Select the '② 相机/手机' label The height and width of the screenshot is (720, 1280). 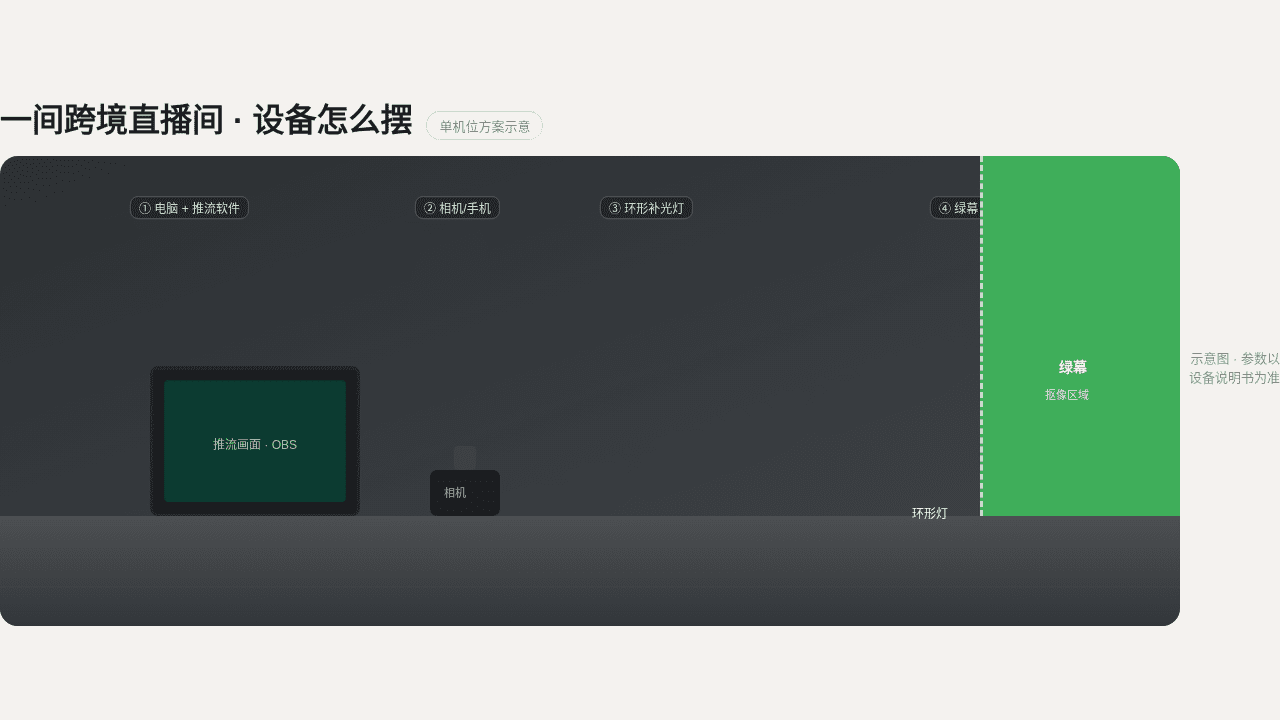(457, 208)
